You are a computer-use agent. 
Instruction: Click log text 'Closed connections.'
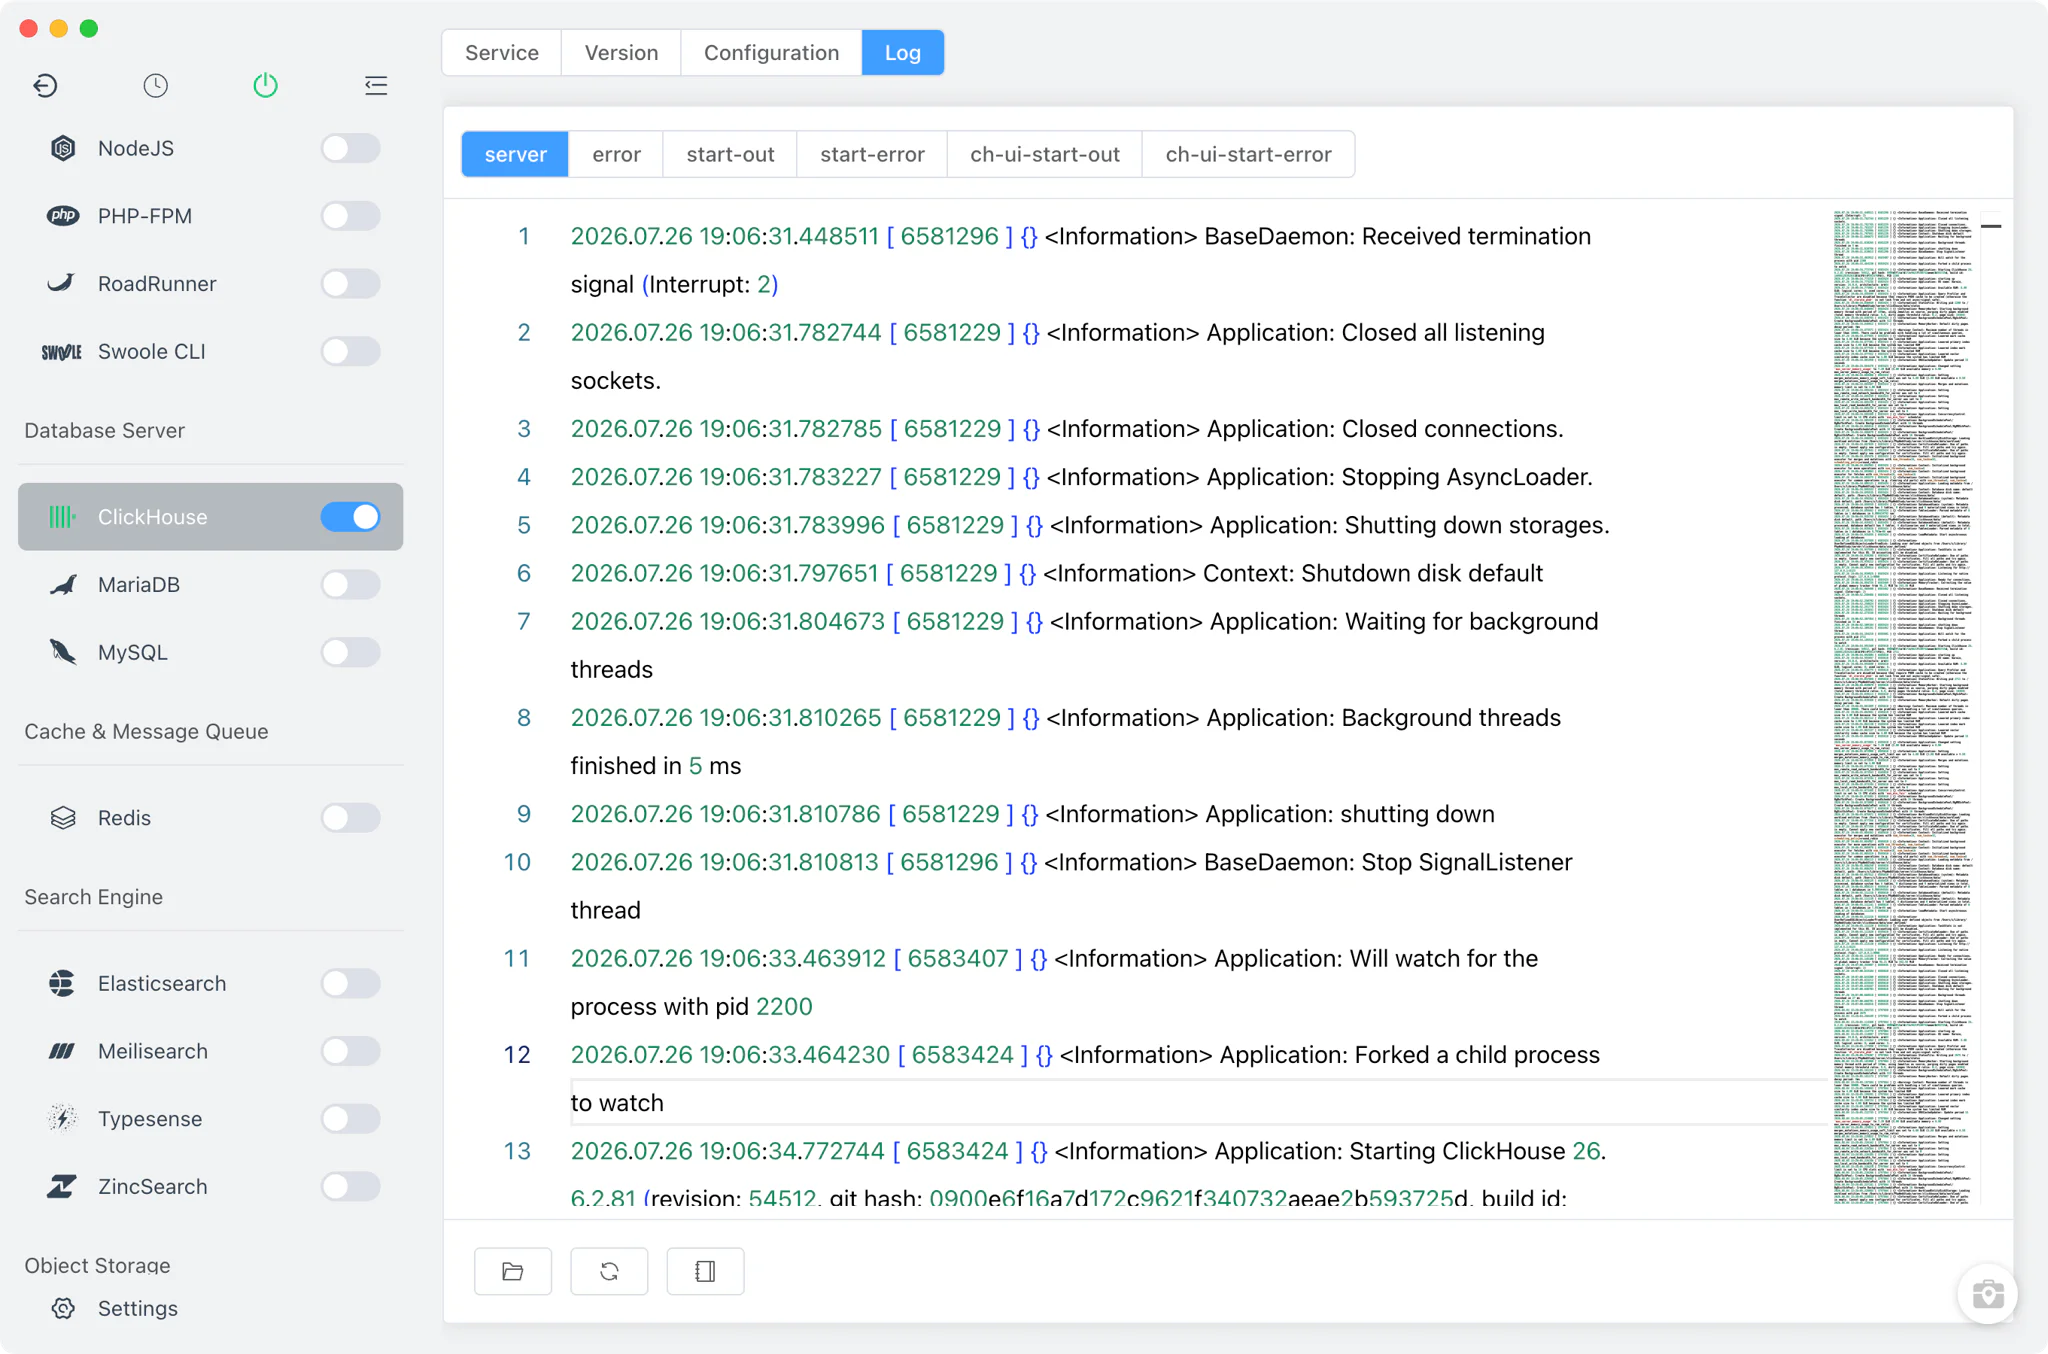pyautogui.click(x=1452, y=429)
